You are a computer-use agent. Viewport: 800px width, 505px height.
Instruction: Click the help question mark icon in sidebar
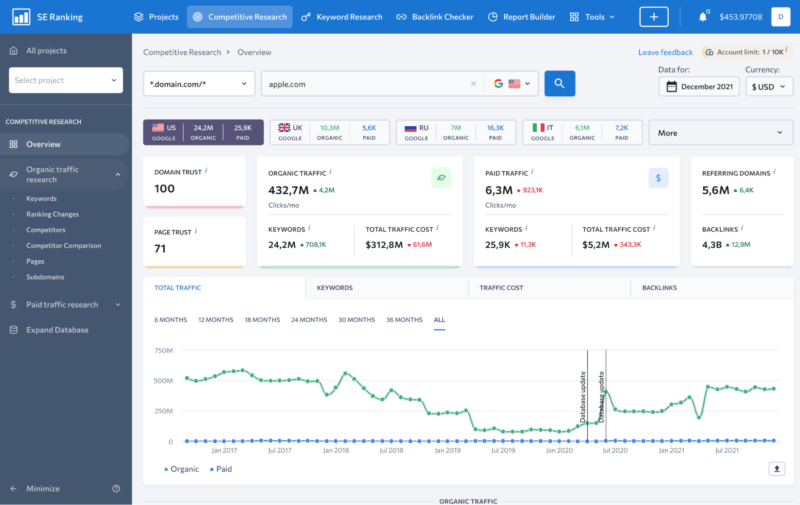tap(116, 489)
